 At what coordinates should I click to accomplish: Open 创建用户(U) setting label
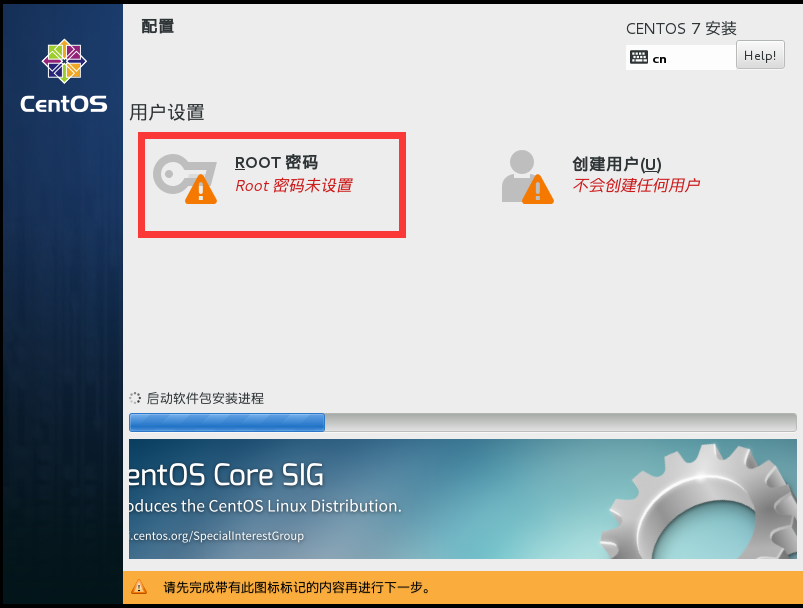(617, 164)
